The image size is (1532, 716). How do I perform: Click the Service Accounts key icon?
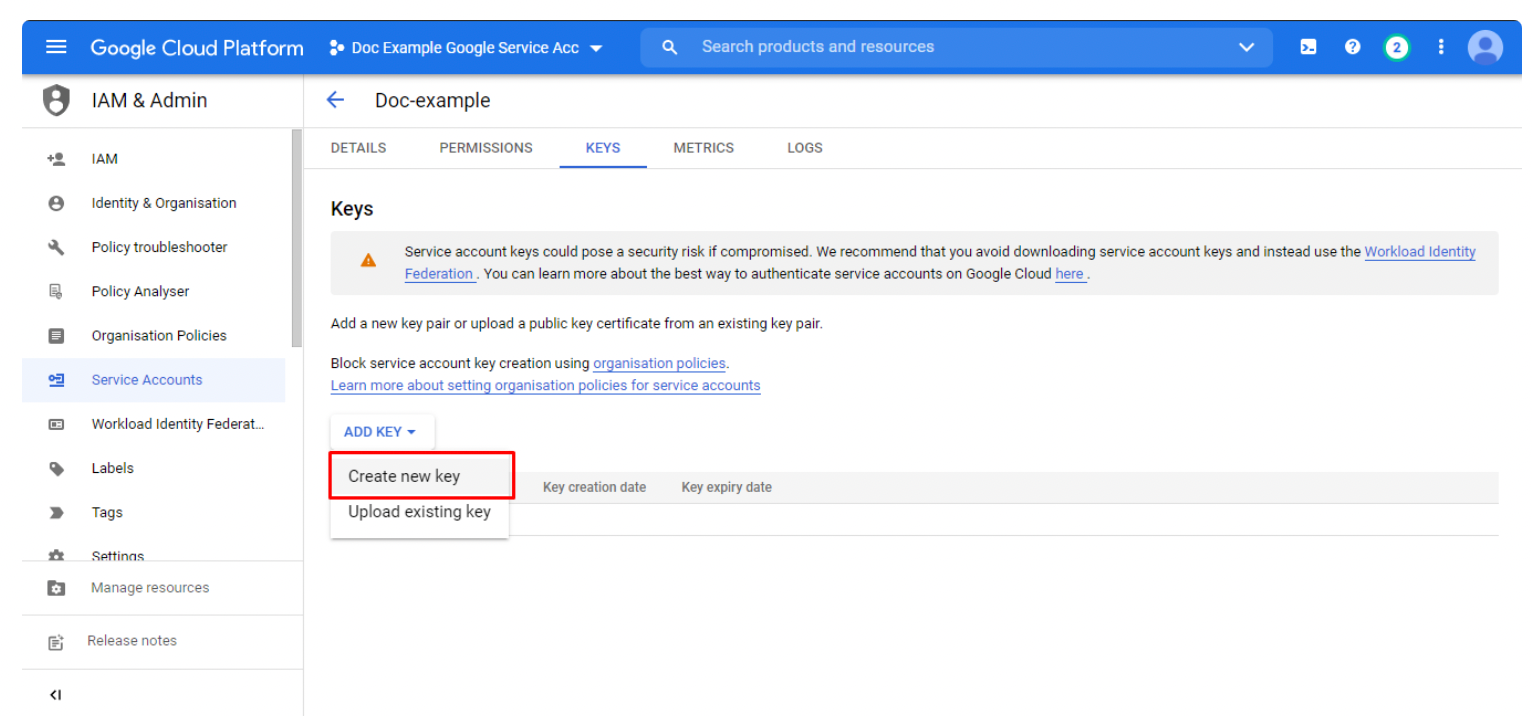point(56,380)
